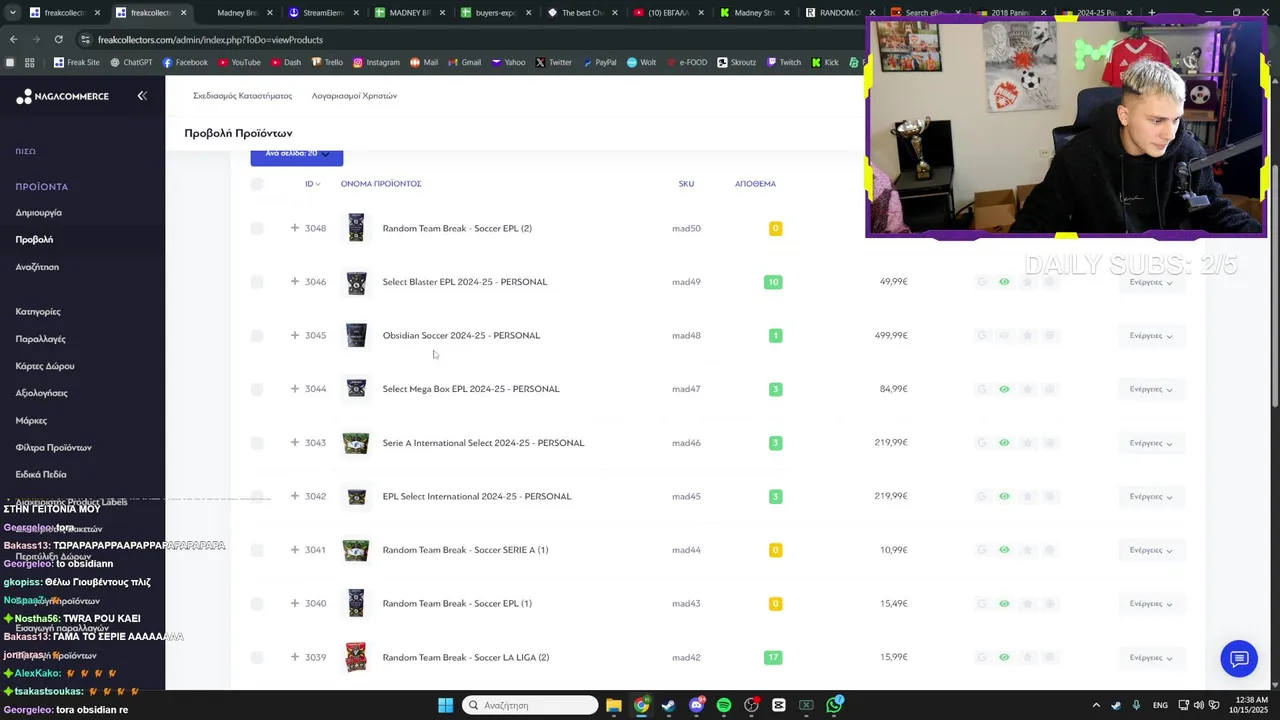
Task: Open File Explorer from the taskbar
Action: coord(613,705)
